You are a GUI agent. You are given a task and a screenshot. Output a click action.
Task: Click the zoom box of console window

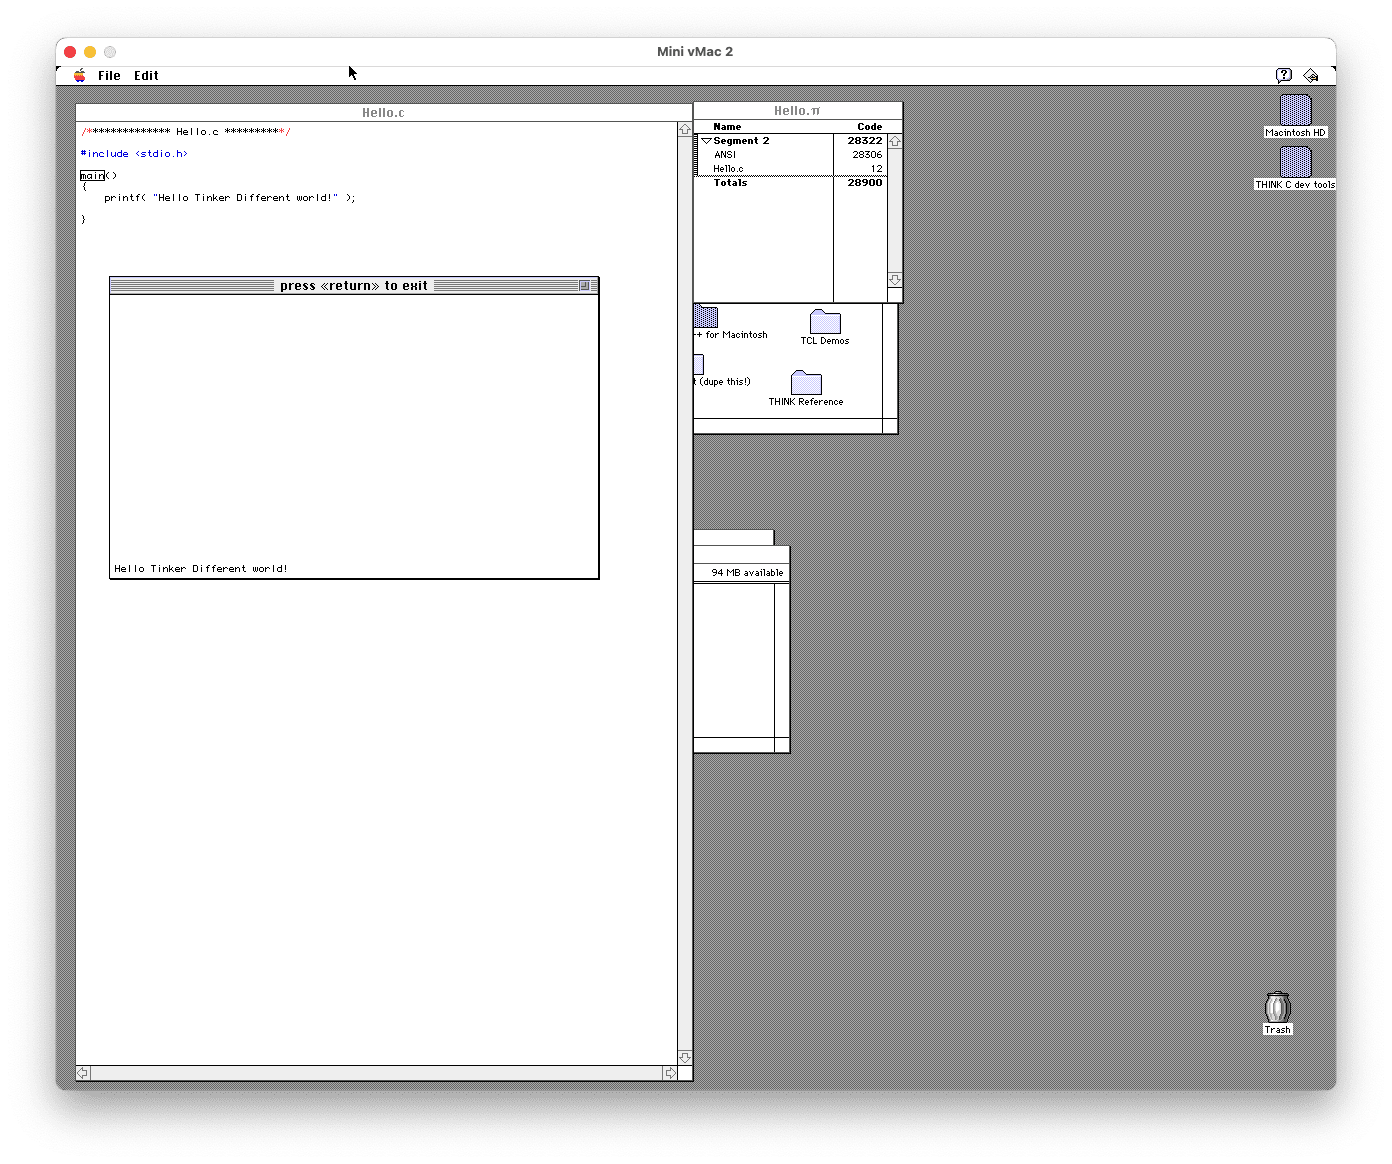point(585,286)
